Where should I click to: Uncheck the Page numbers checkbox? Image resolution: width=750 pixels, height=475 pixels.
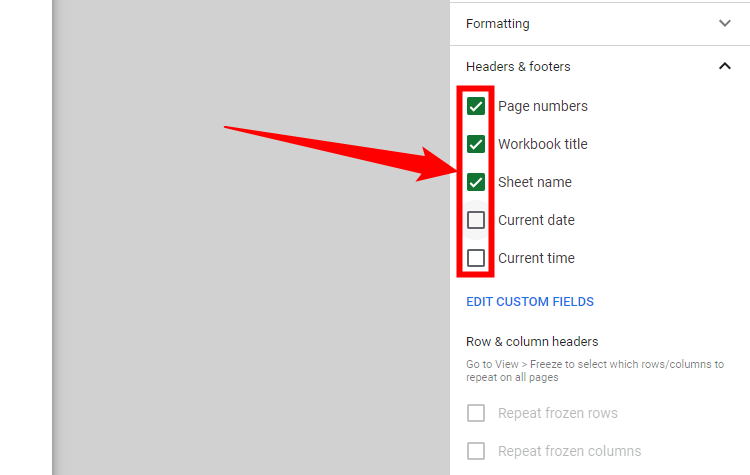click(476, 106)
